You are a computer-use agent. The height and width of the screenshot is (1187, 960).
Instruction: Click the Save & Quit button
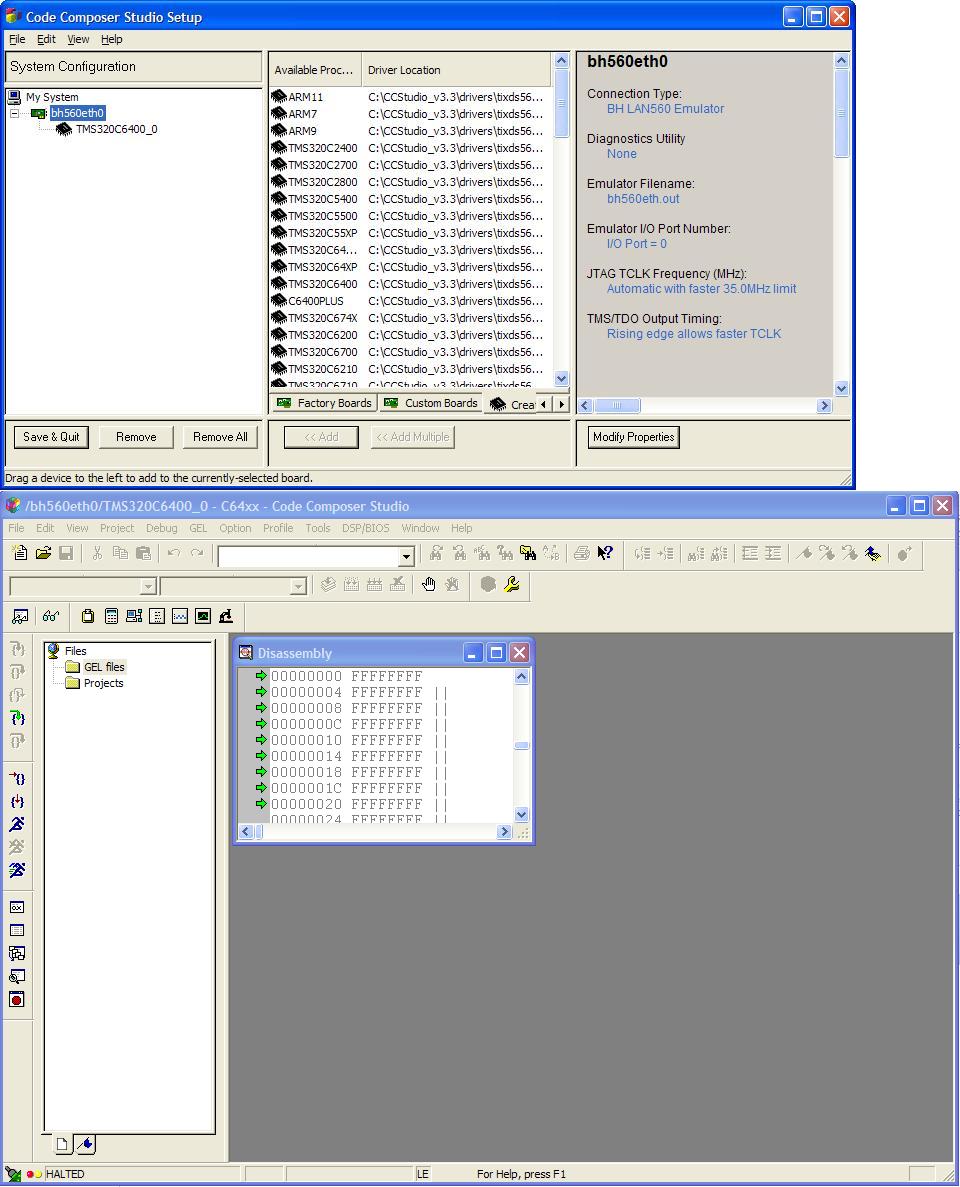click(x=50, y=437)
